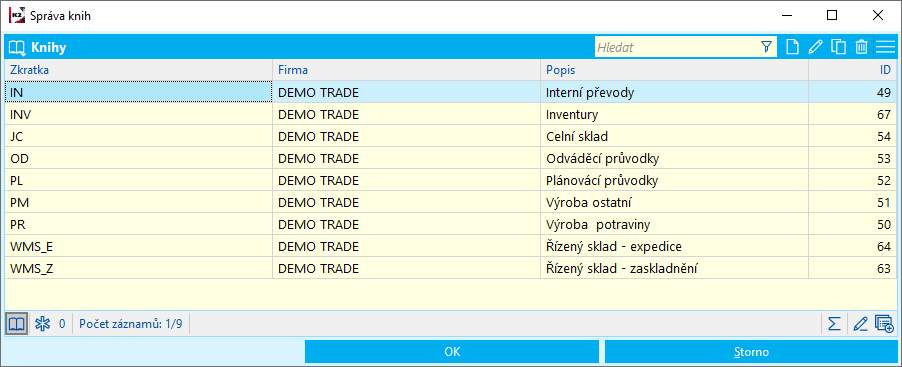
Task: Click the OK button
Action: 452,351
